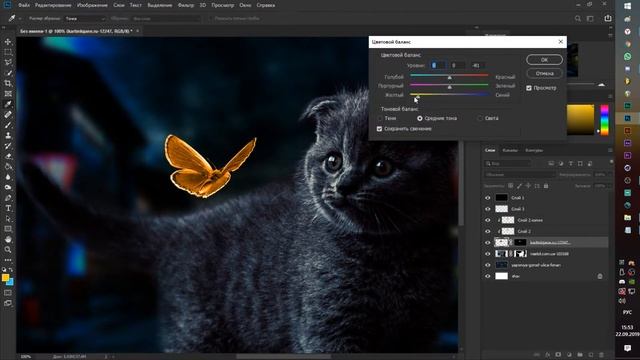Select the Eyedropper tool in the toolbar
Viewport: 640px width, 360px height.
coord(8,104)
